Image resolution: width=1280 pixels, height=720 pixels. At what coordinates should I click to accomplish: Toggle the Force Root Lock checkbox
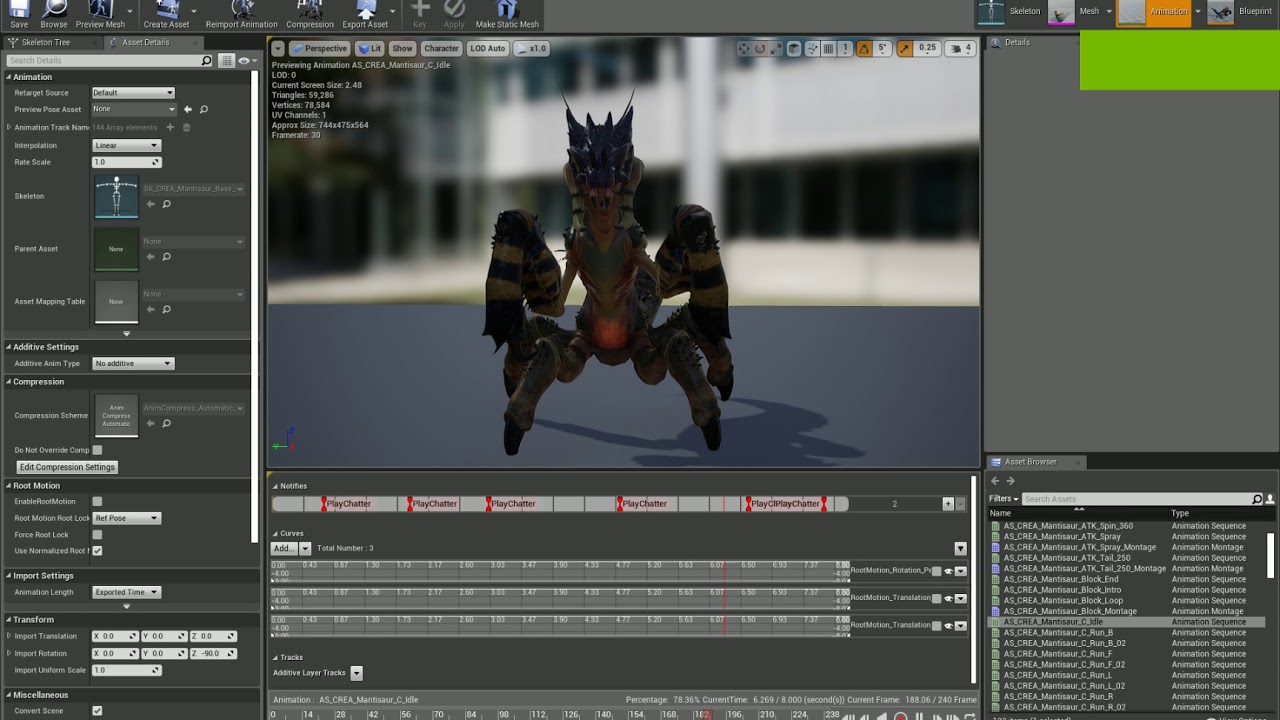point(97,535)
